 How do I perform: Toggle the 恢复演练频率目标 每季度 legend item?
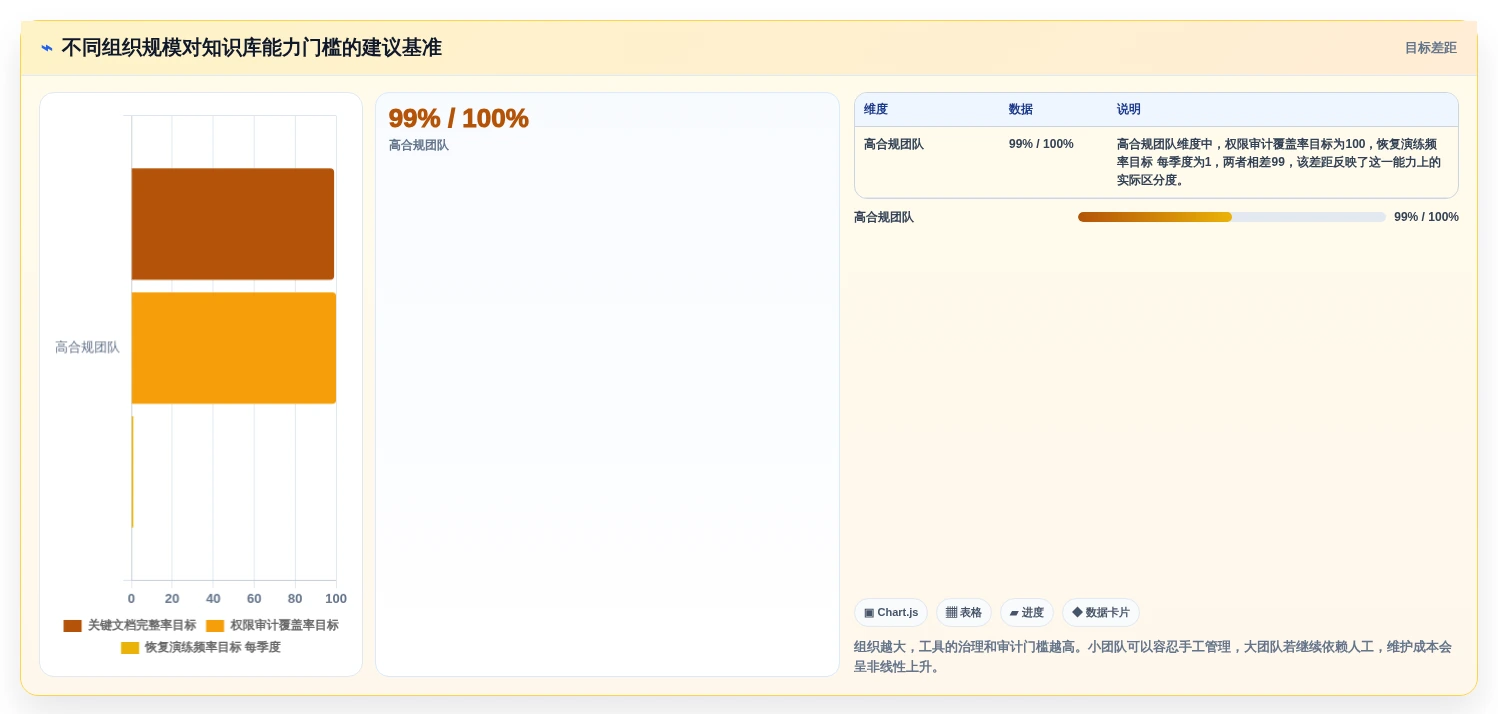201,647
